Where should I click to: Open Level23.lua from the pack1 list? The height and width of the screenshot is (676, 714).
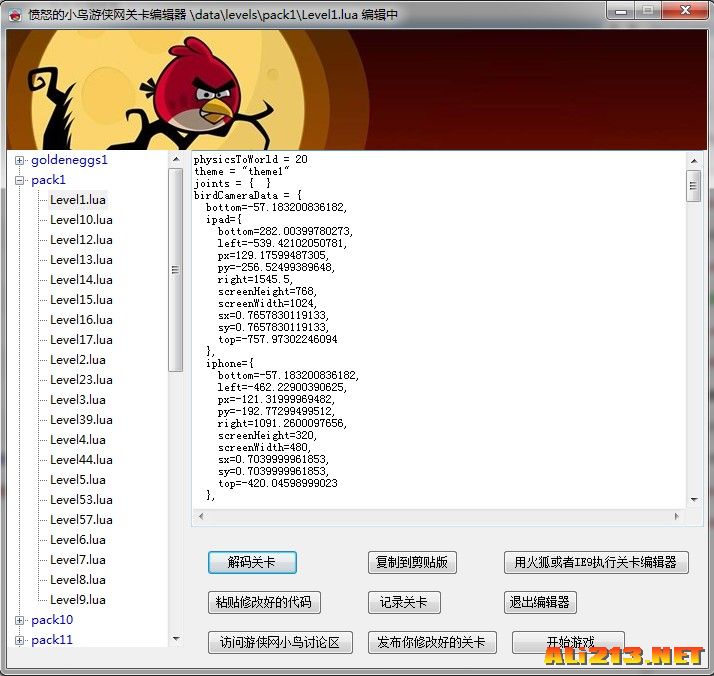[x=81, y=380]
